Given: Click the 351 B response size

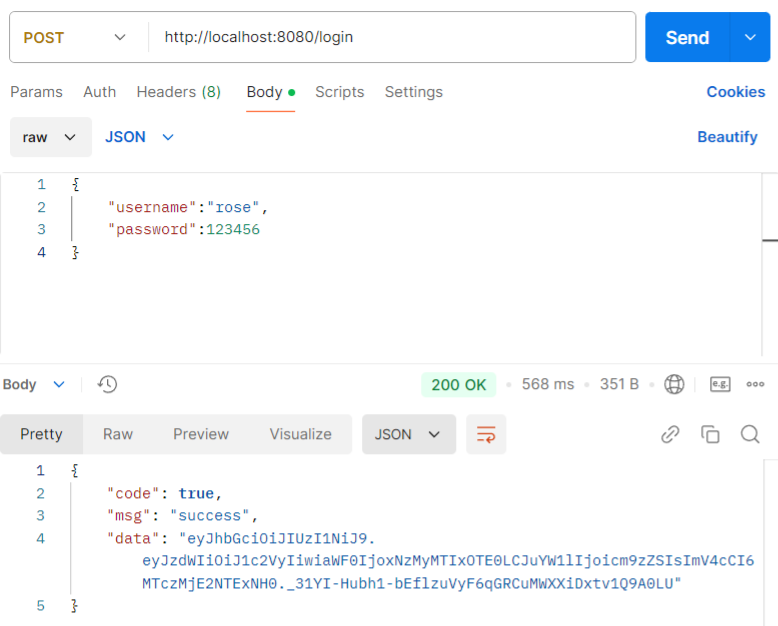Looking at the screenshot, I should pos(619,384).
